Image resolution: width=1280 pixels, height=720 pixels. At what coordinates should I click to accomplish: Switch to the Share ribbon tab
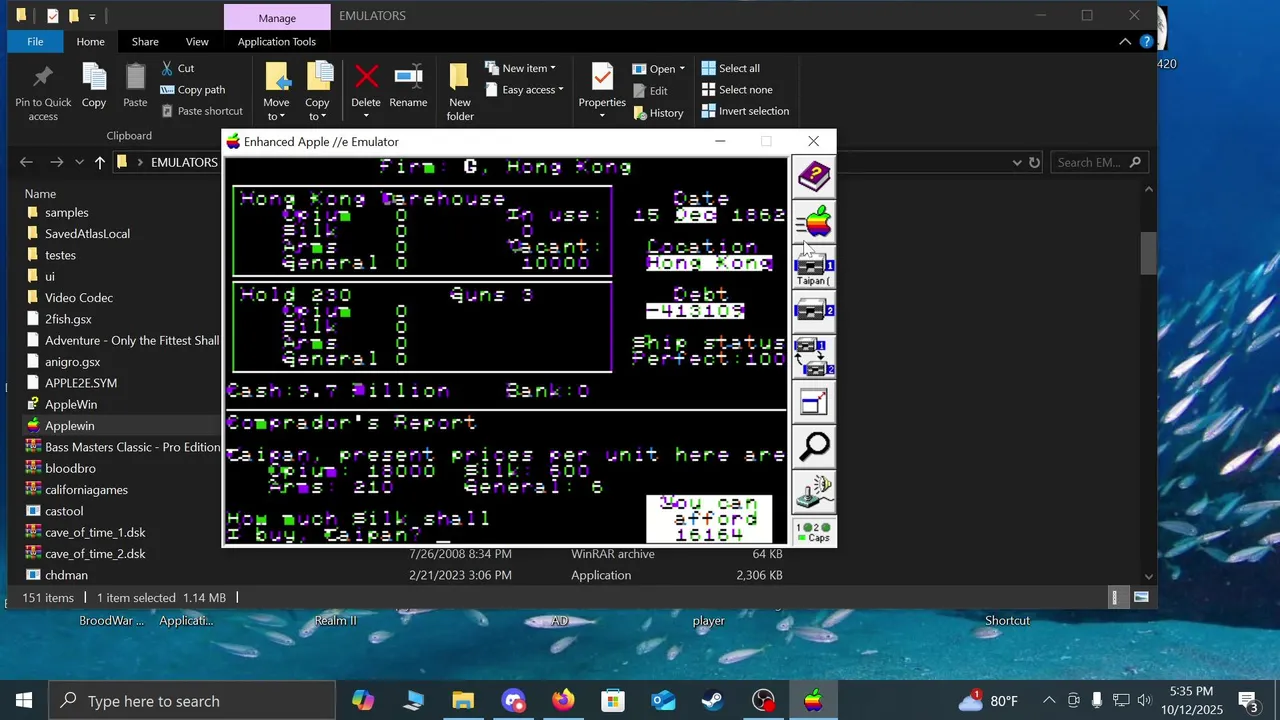pyautogui.click(x=145, y=41)
